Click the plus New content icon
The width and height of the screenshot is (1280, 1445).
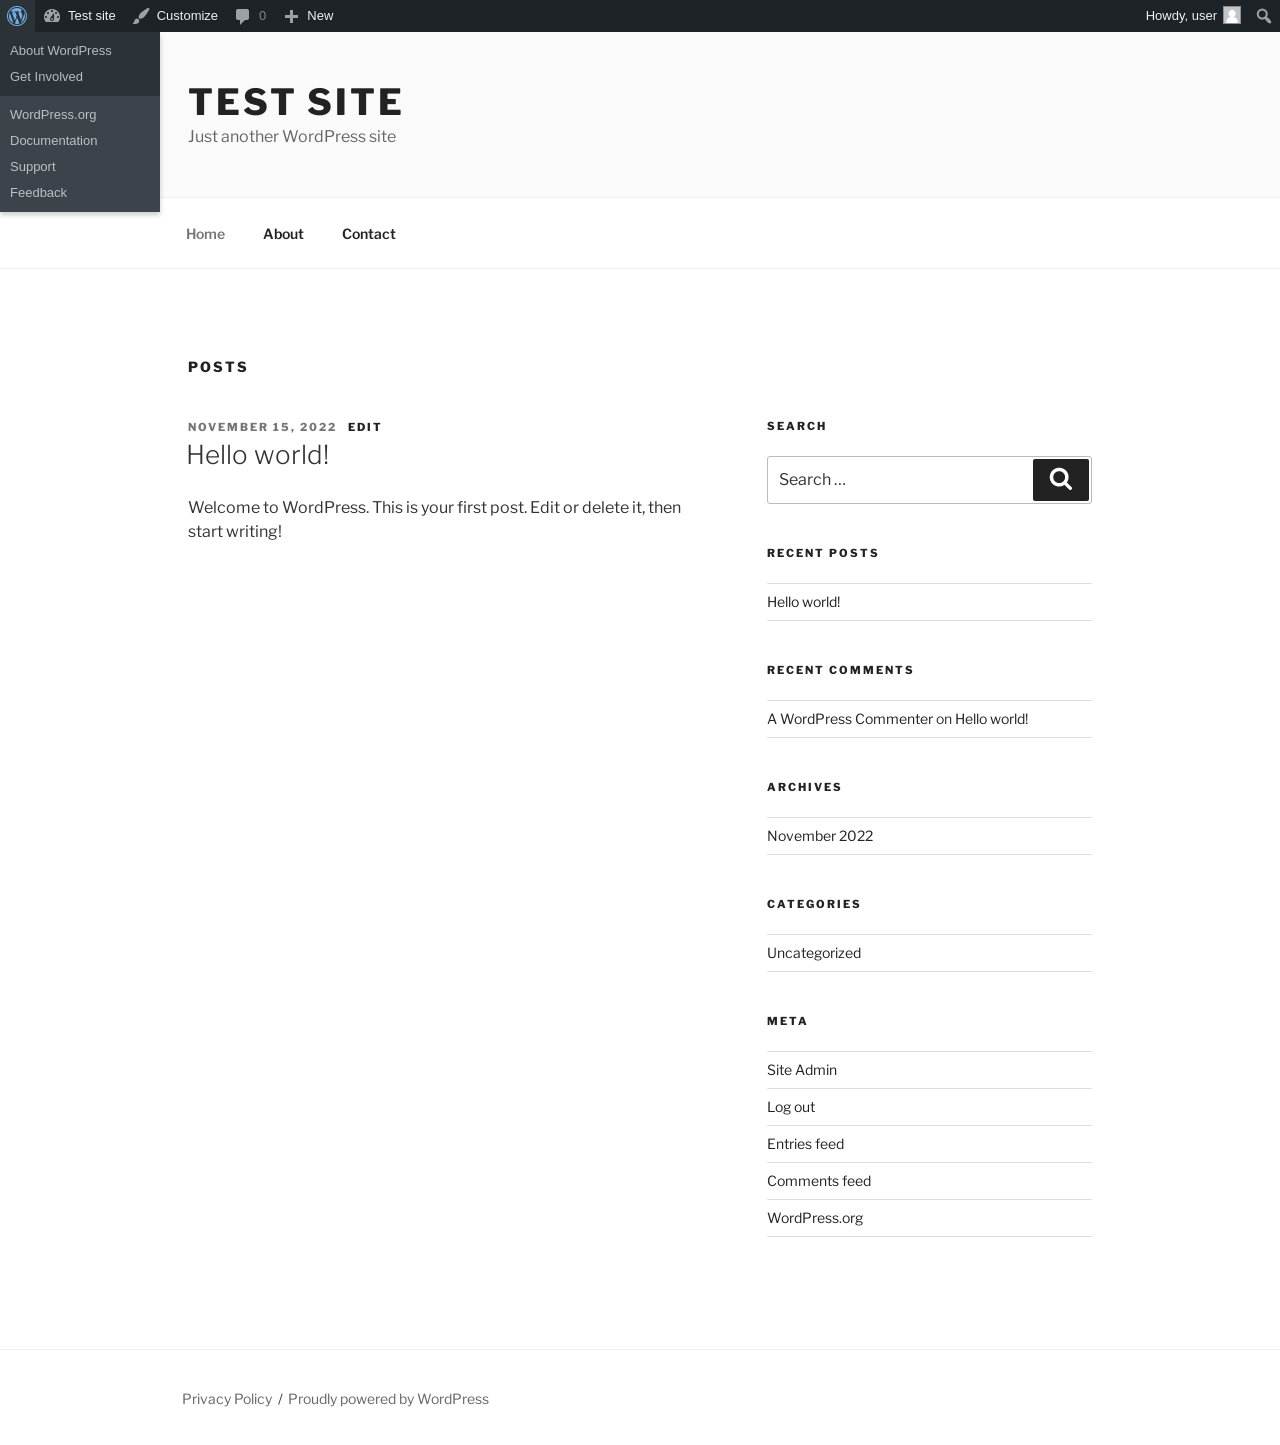[291, 16]
